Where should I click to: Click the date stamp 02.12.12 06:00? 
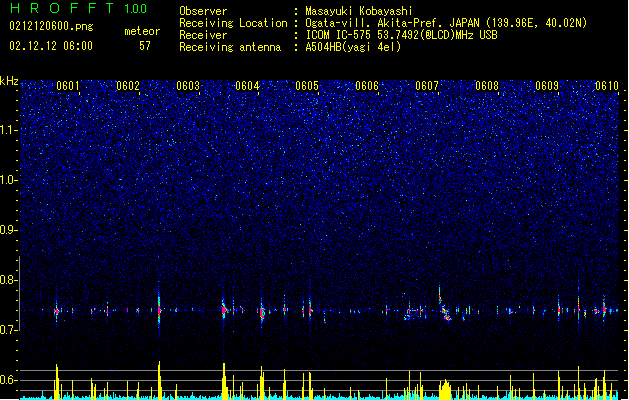(x=51, y=46)
